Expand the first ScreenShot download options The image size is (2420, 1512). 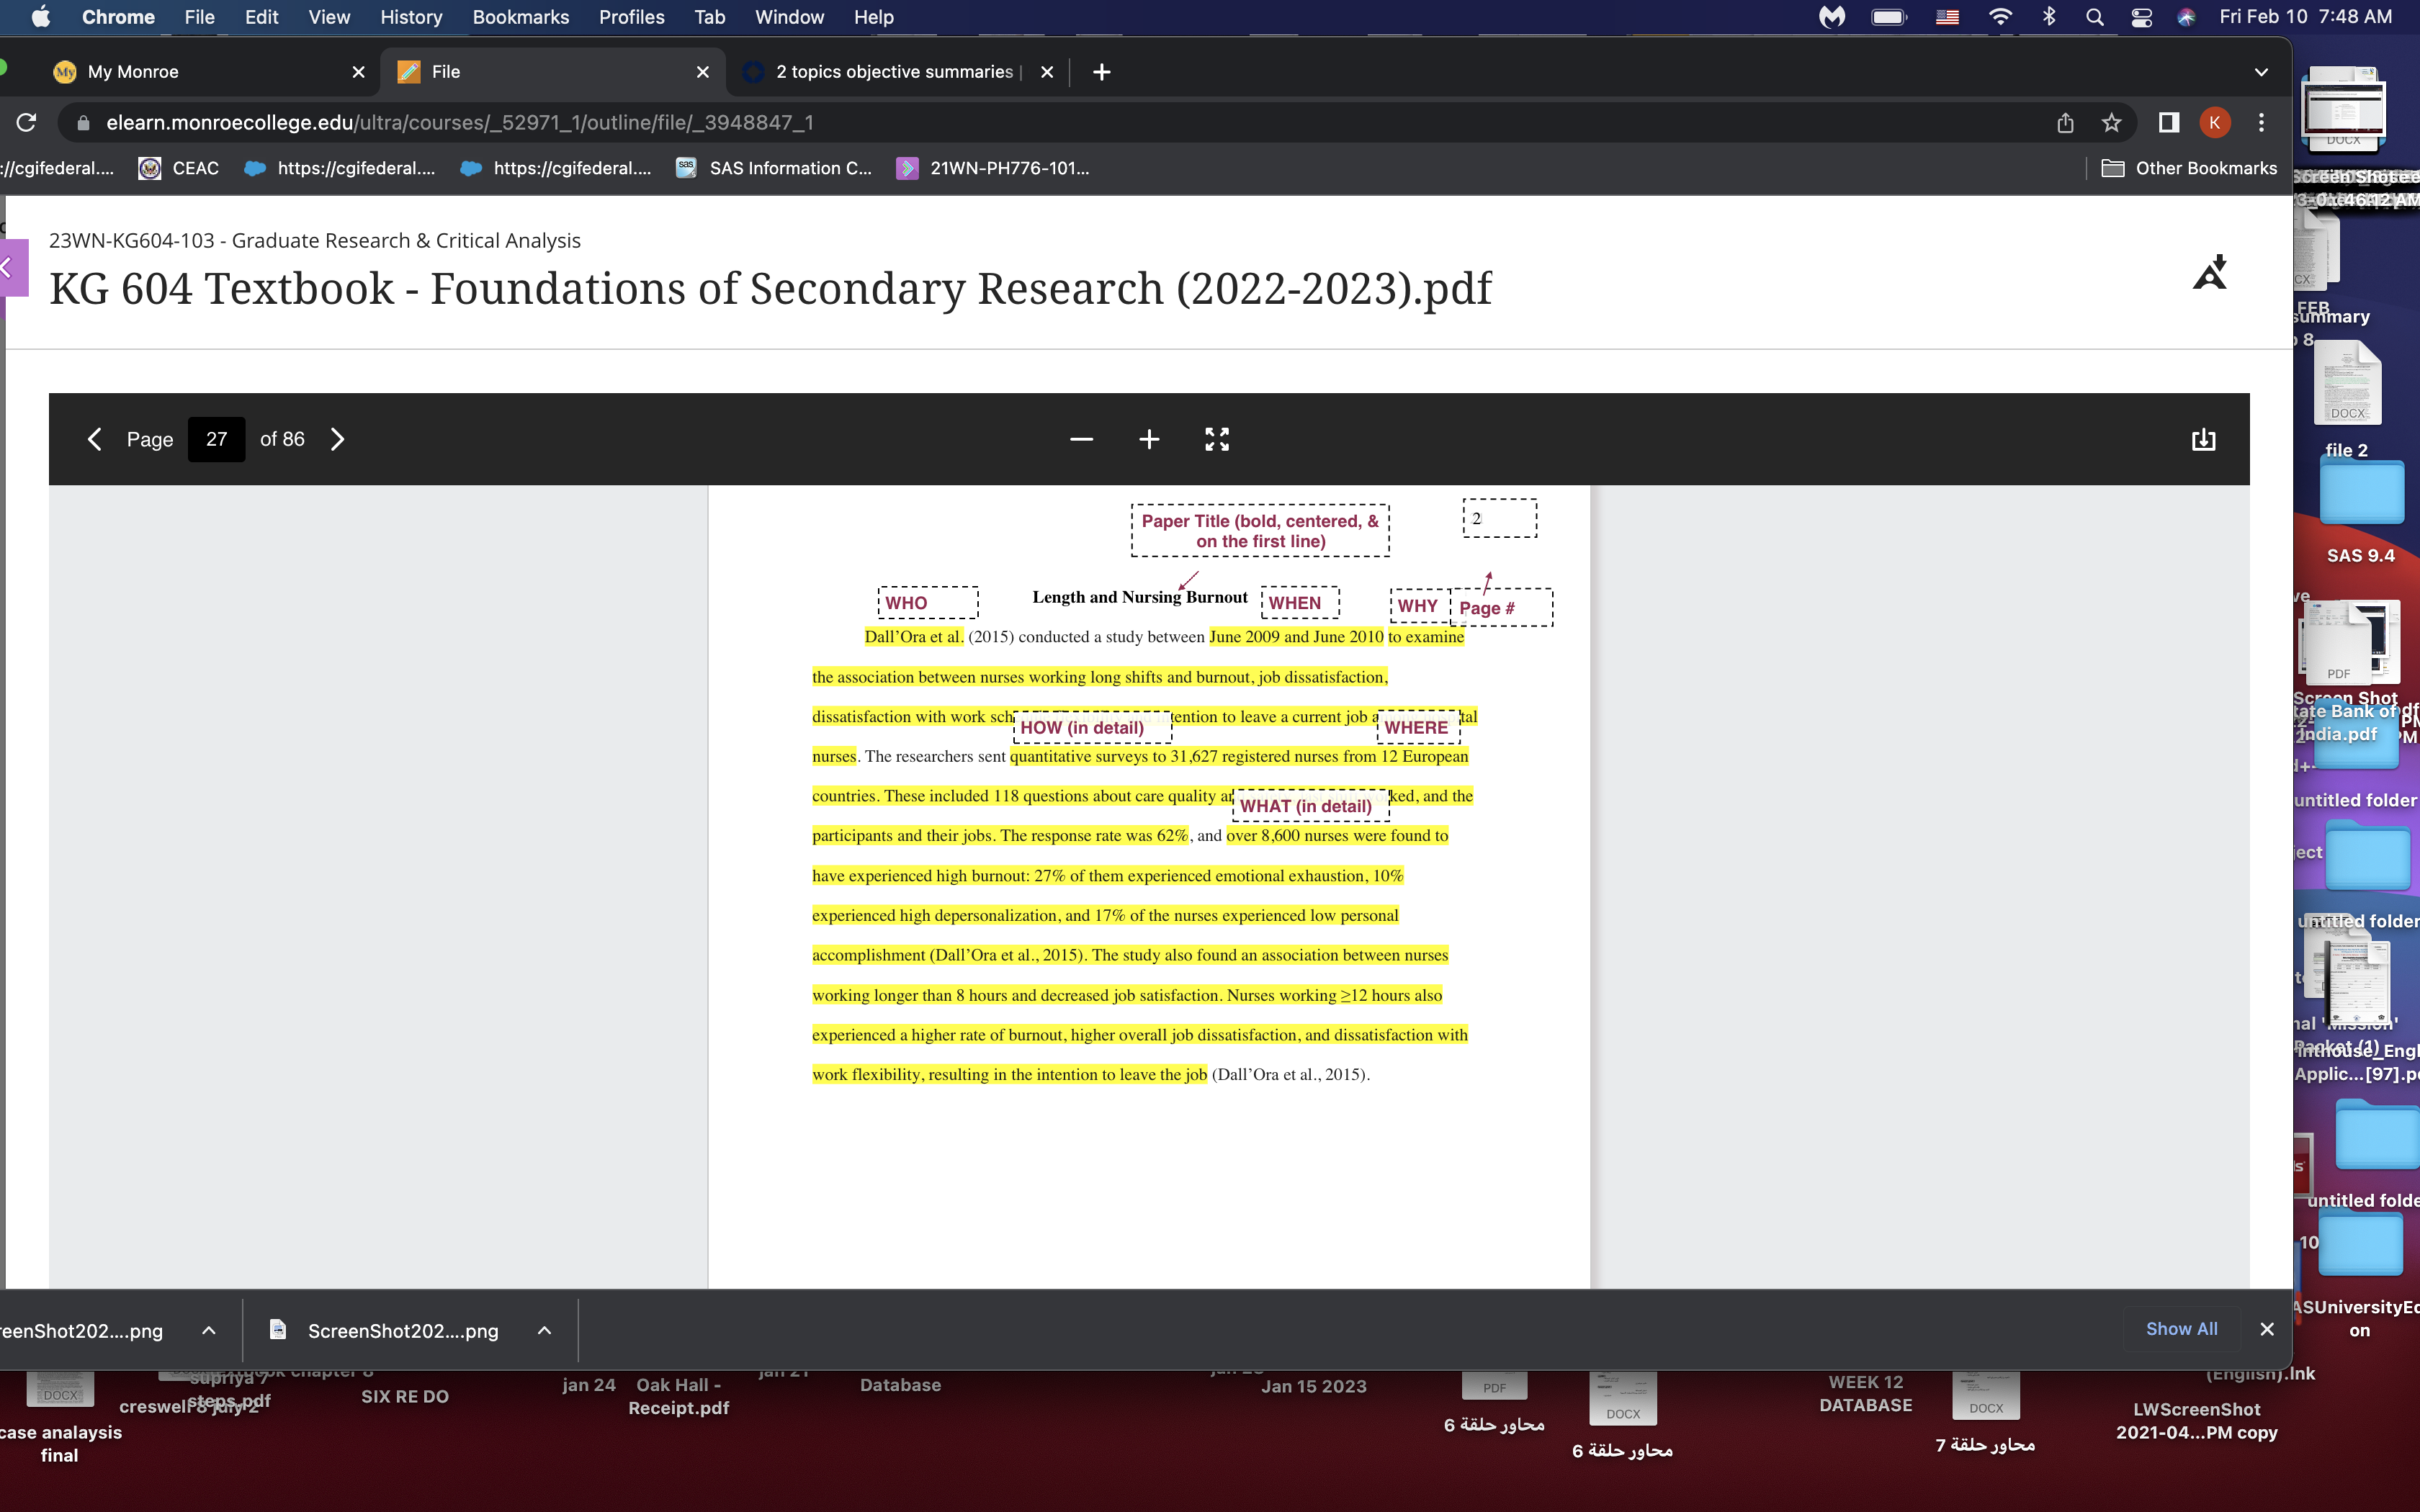(x=209, y=1330)
